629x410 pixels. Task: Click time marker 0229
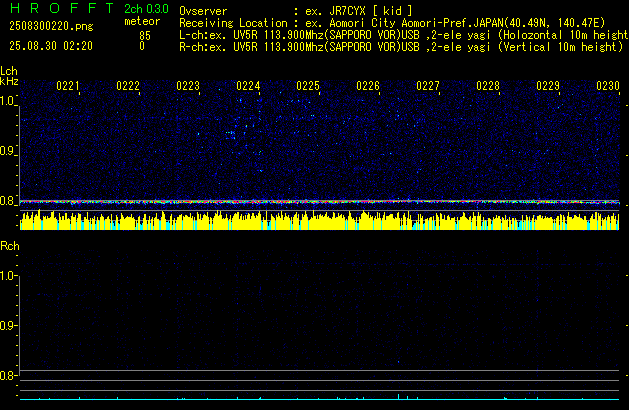[x=548, y=86]
